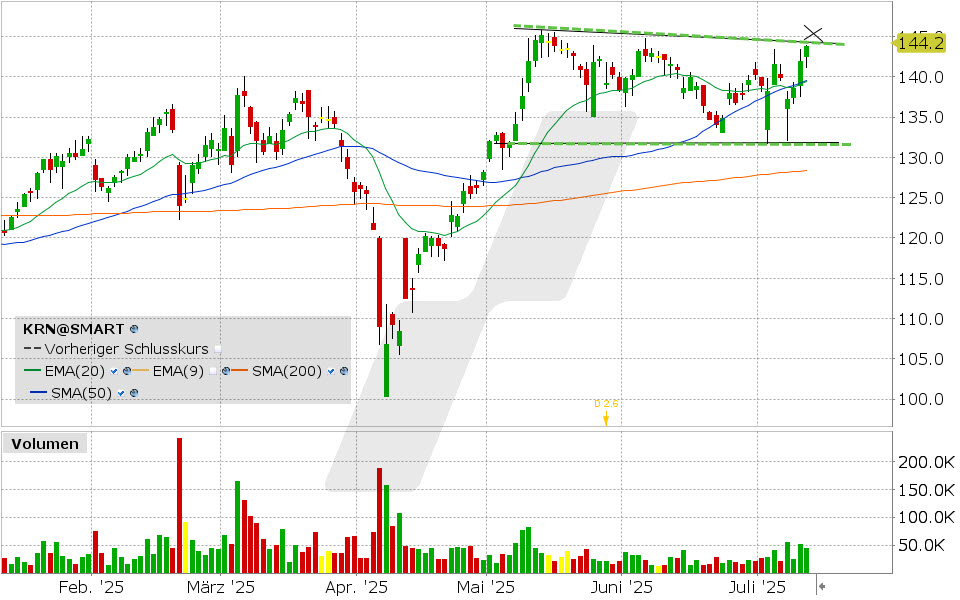Open the EMA(20) settings globe icon
Screen dimensions: 960x600
[127, 371]
